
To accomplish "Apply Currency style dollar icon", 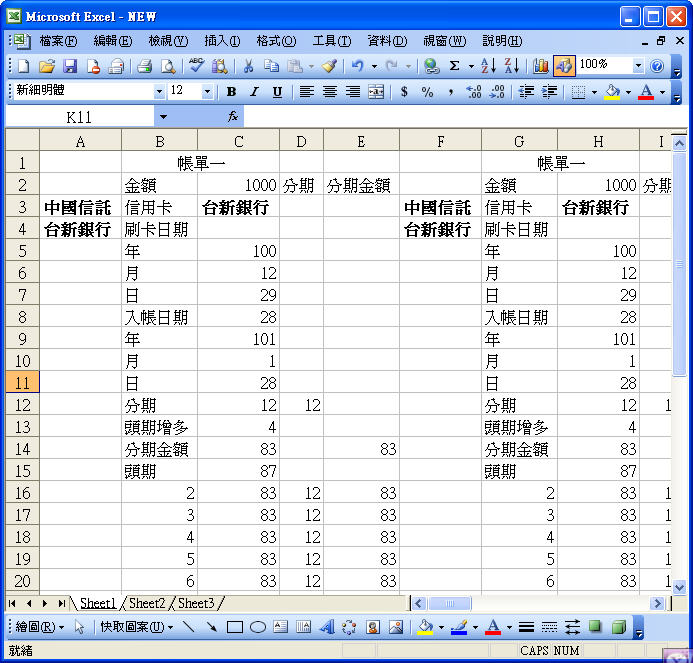I will [404, 92].
